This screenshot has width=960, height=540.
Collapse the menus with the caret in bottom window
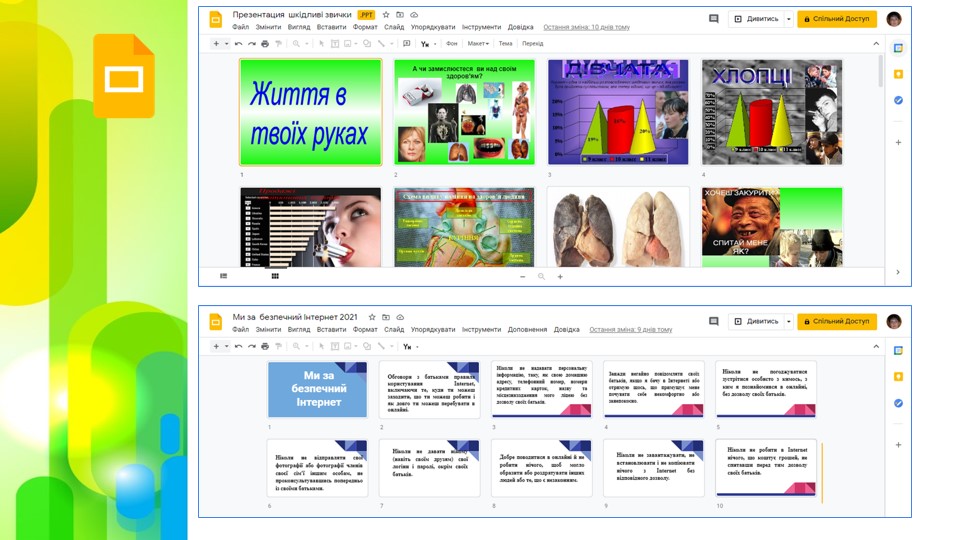pyautogui.click(x=876, y=347)
